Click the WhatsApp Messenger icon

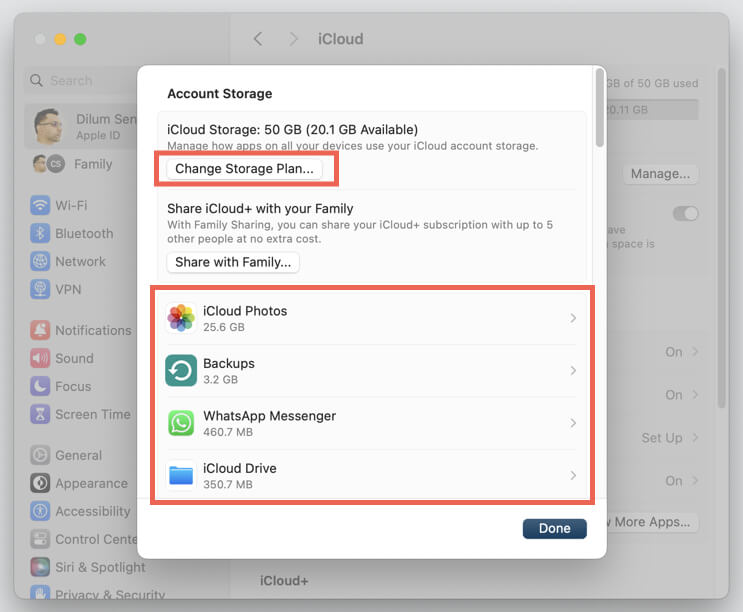click(181, 423)
